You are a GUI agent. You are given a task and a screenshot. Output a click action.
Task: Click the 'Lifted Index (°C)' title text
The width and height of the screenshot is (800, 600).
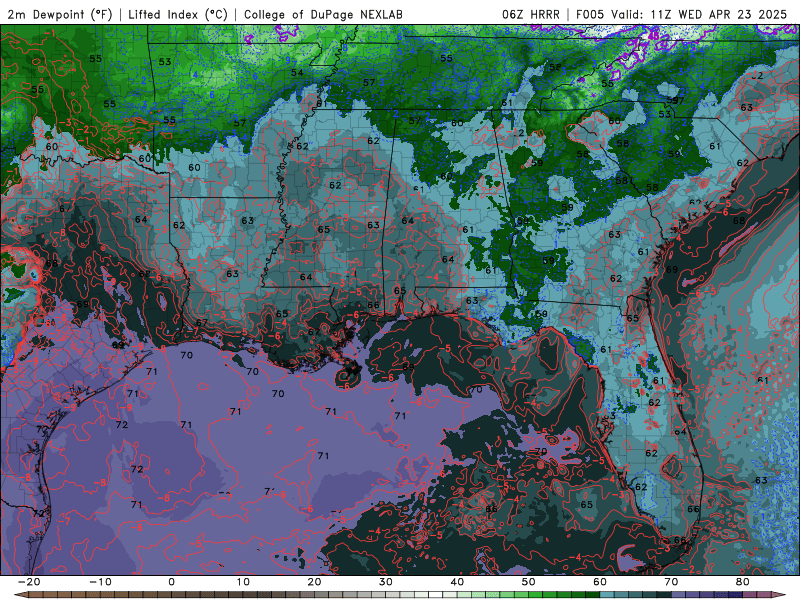click(x=178, y=14)
